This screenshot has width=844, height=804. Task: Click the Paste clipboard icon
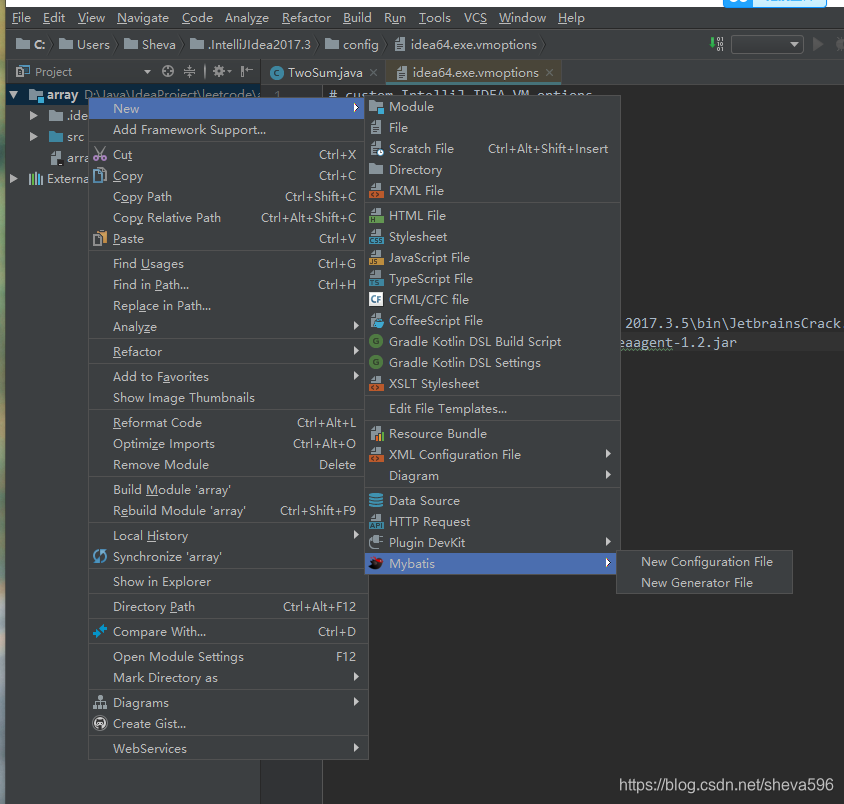coord(100,238)
